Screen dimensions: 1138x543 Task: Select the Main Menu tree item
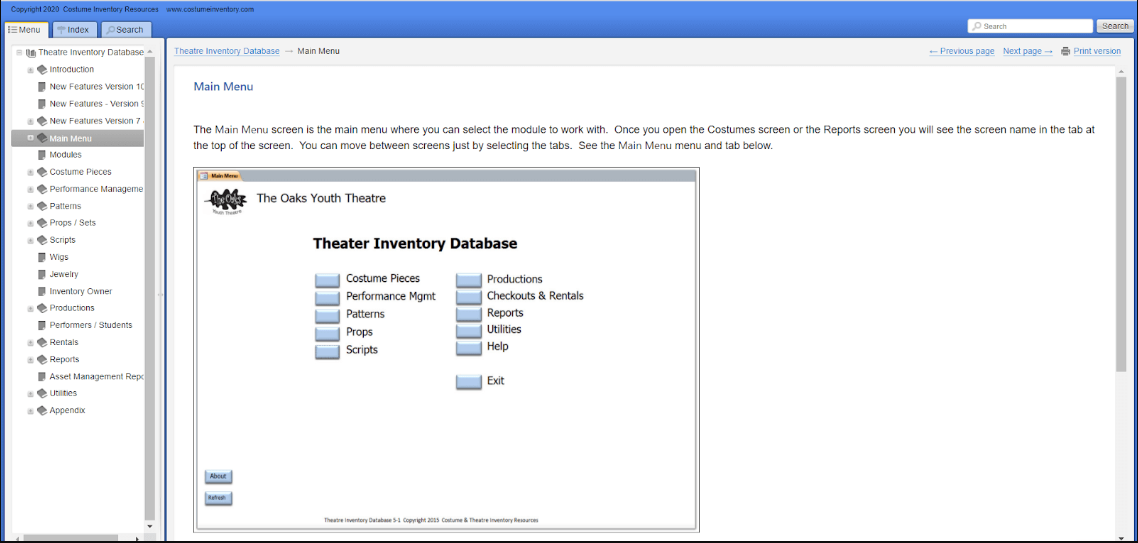[78, 138]
